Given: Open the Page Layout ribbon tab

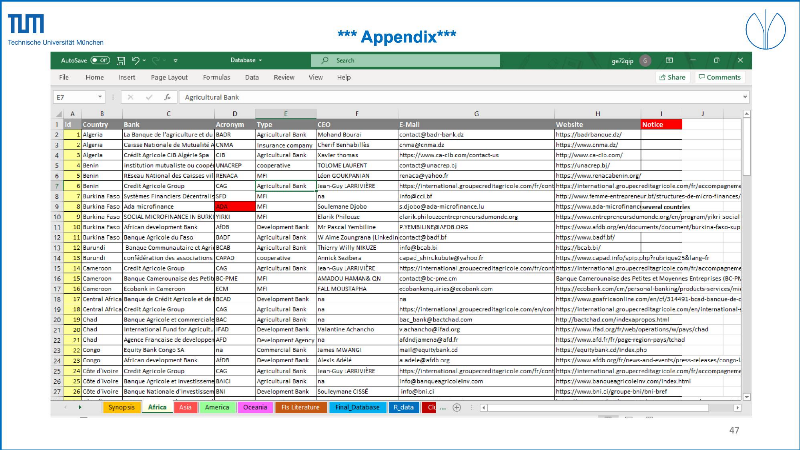Looking at the screenshot, I should click(x=169, y=78).
